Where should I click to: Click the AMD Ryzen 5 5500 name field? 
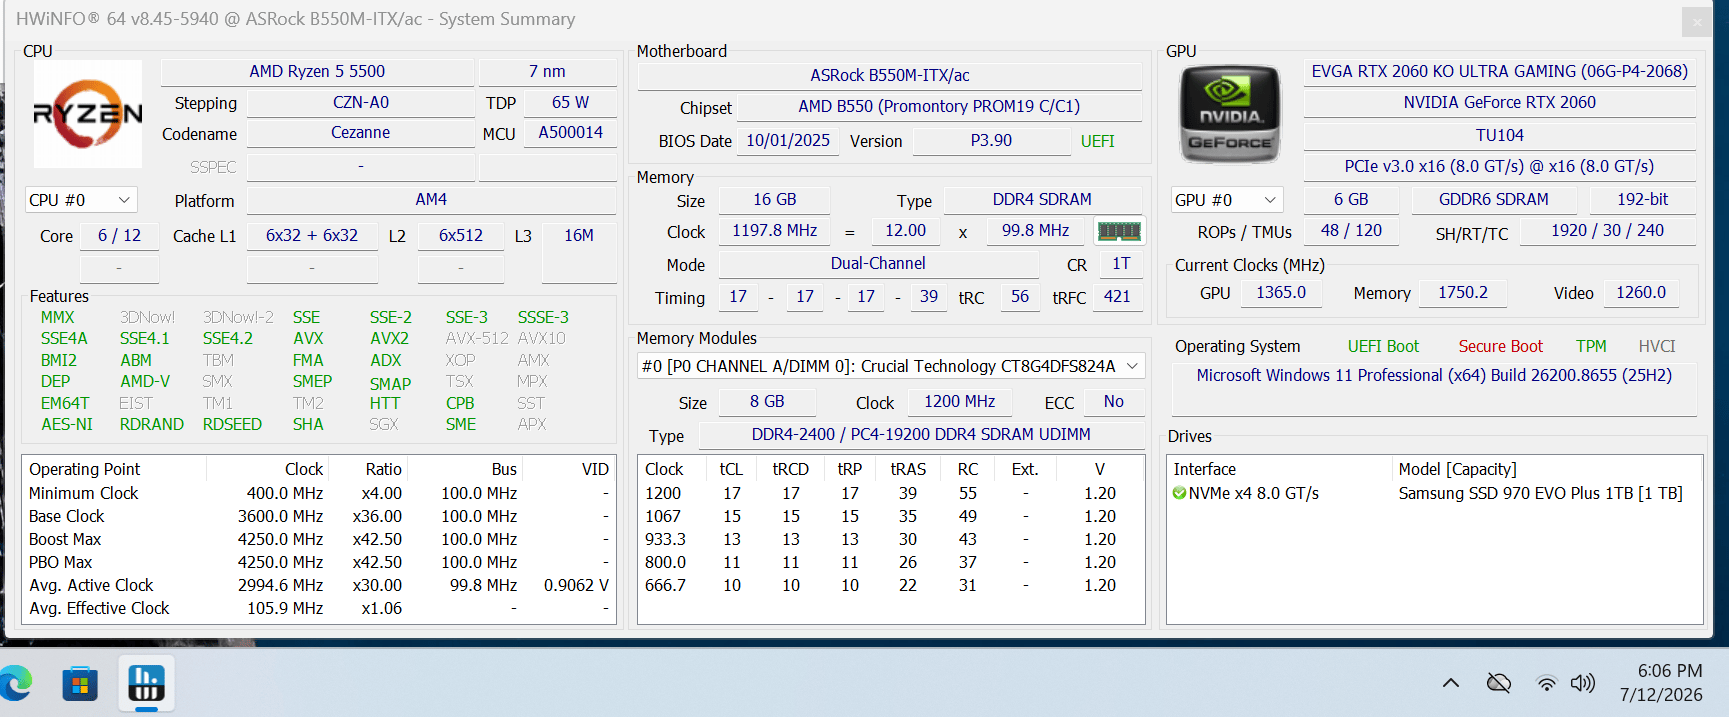click(317, 72)
